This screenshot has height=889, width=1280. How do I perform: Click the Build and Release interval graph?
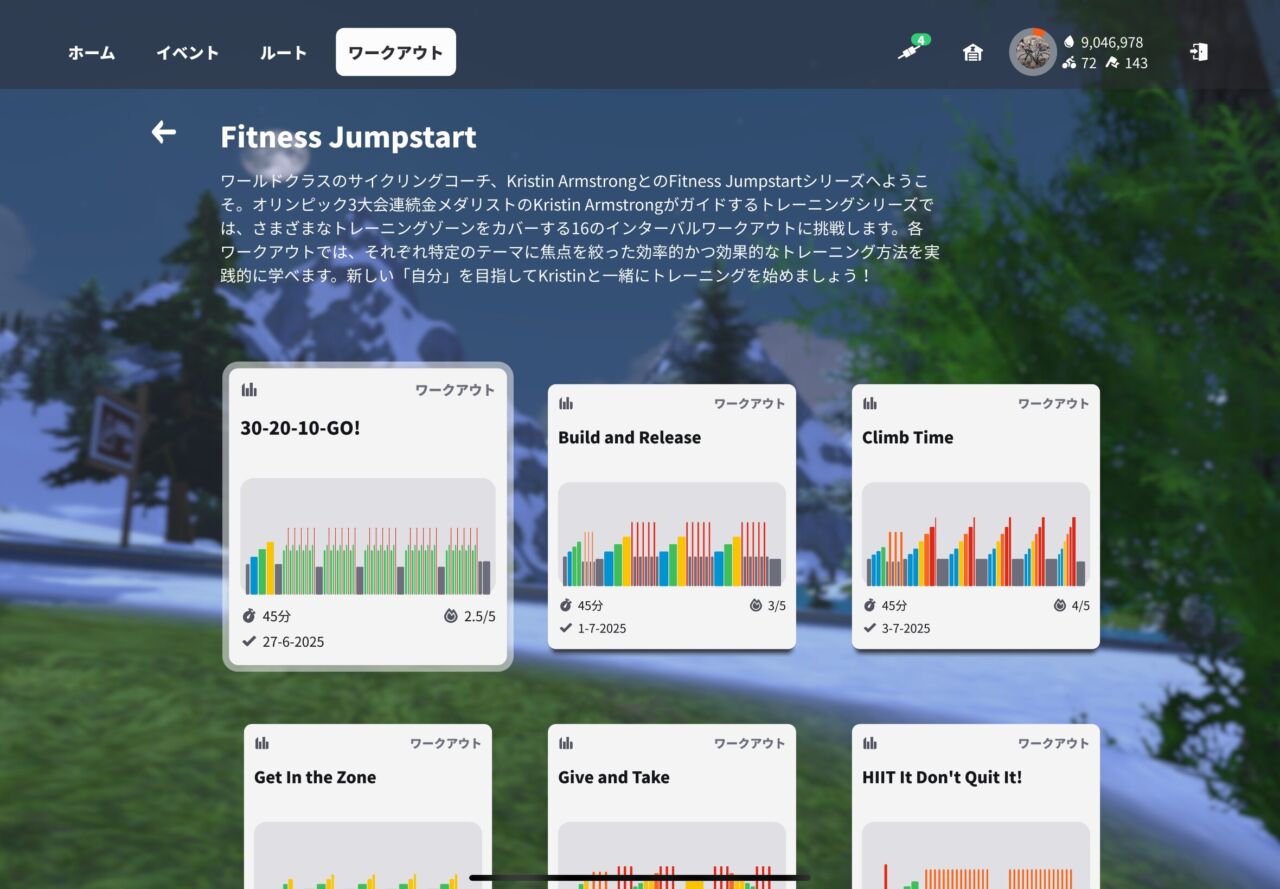[x=672, y=536]
